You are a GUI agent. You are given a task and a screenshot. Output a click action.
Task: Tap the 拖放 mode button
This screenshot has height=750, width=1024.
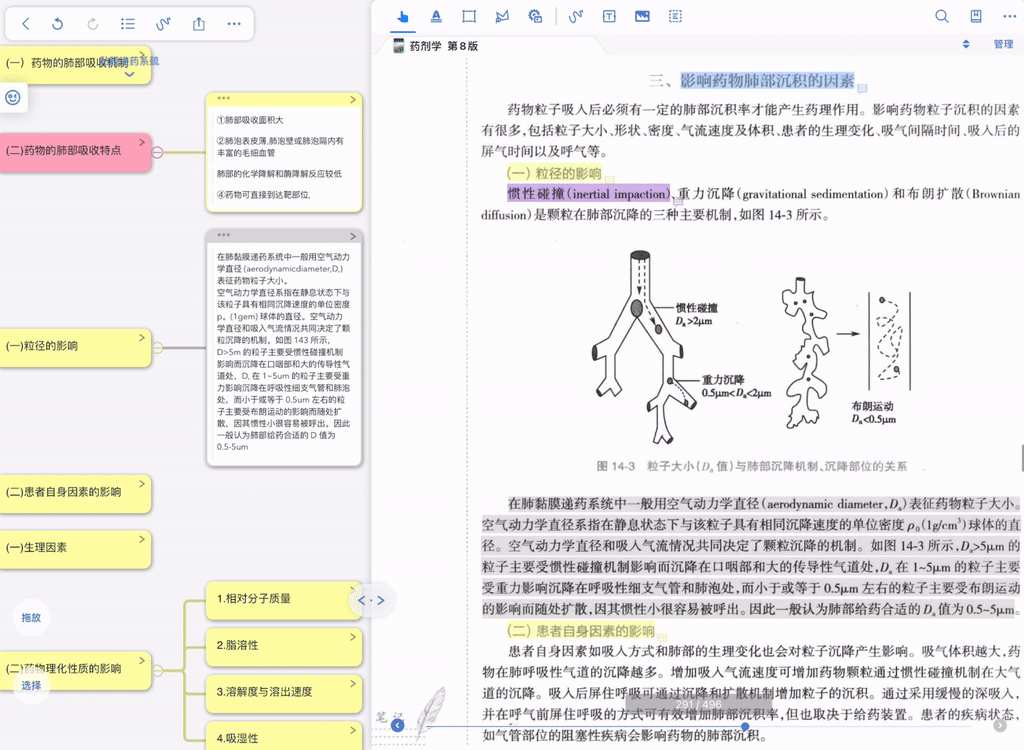pyautogui.click(x=31, y=617)
